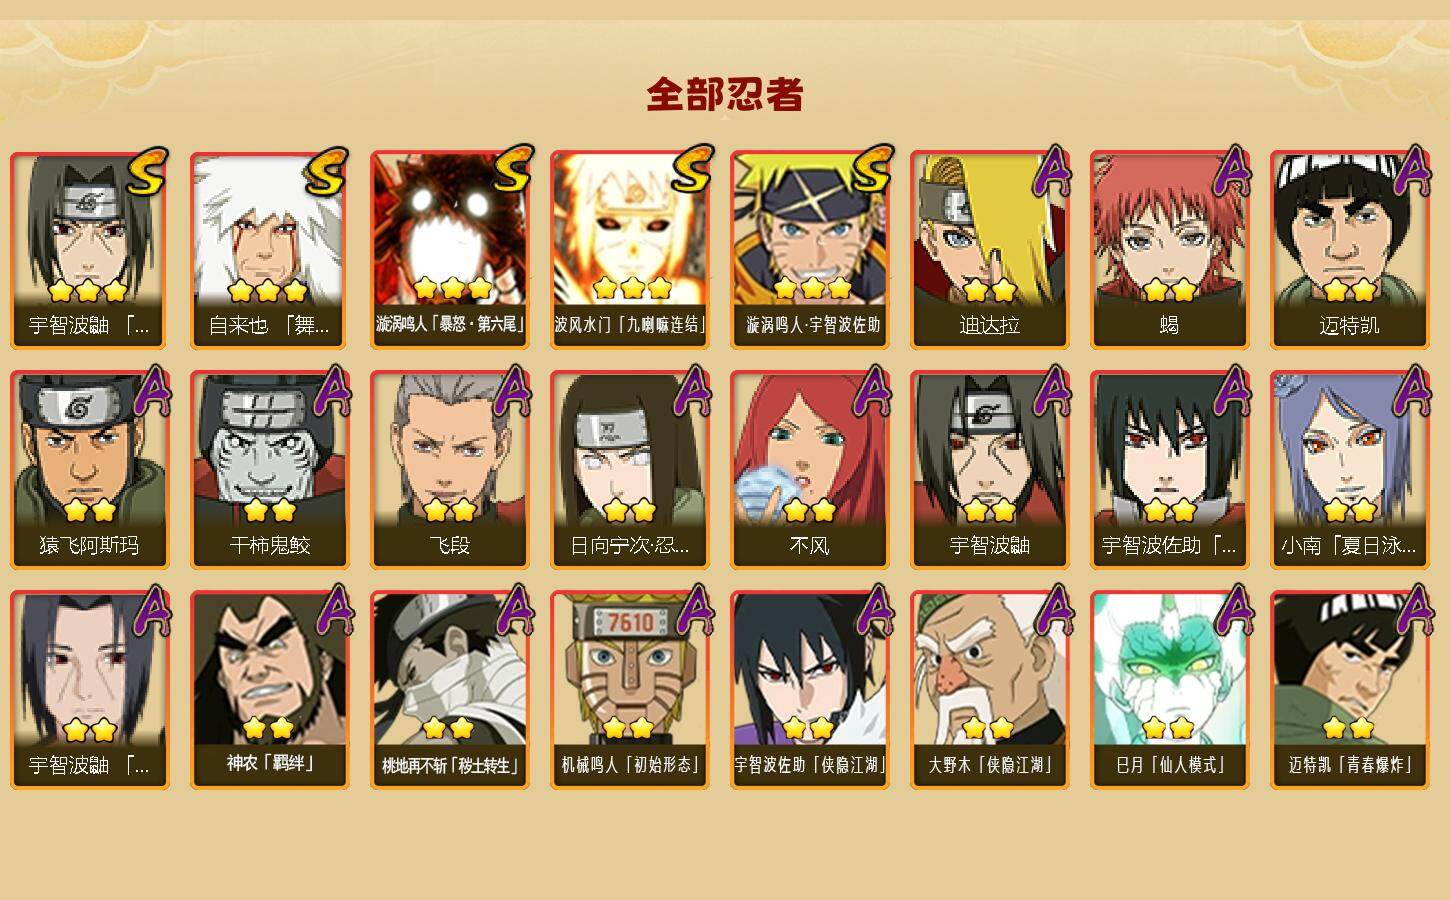The height and width of the screenshot is (900, 1450).
Task: Select the 迪达拉 ninja card
Action: (x=989, y=250)
